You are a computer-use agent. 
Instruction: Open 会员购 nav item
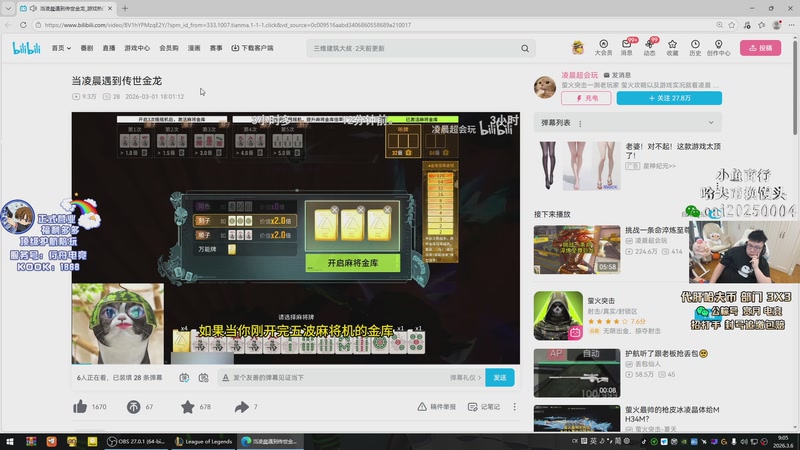click(169, 48)
